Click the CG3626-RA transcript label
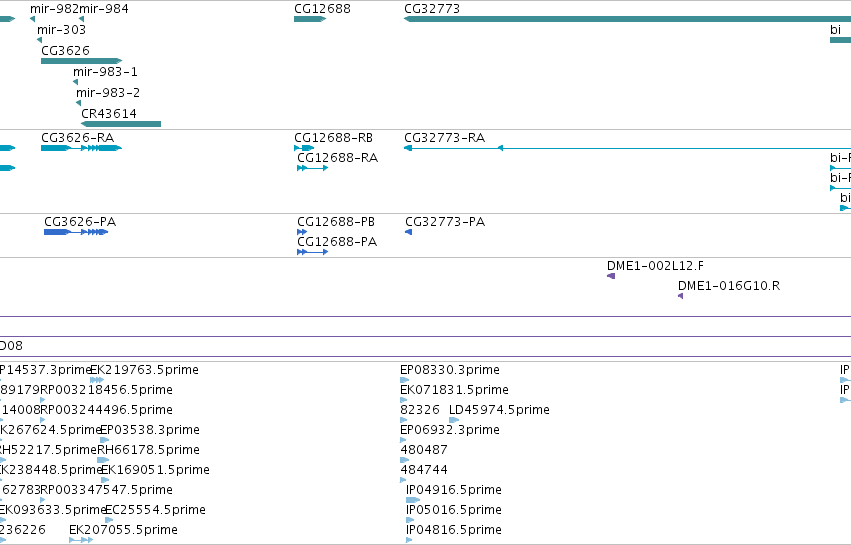Viewport: 851px width, 545px height. tap(78, 137)
